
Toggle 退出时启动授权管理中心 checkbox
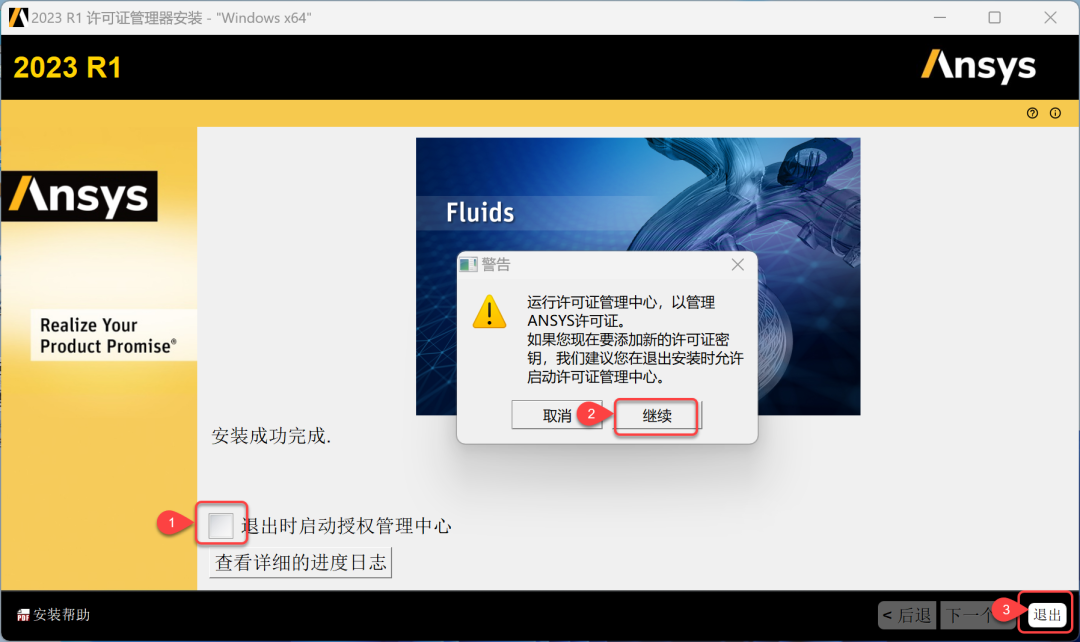pyautogui.click(x=221, y=526)
